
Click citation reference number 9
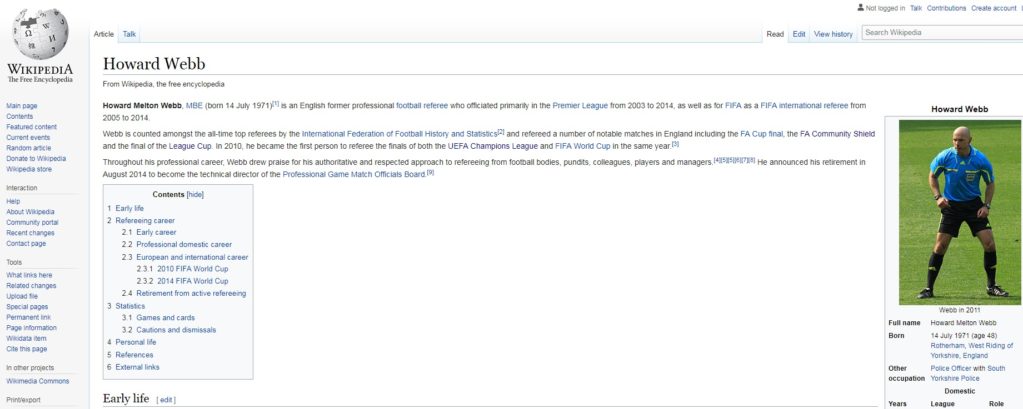(430, 172)
